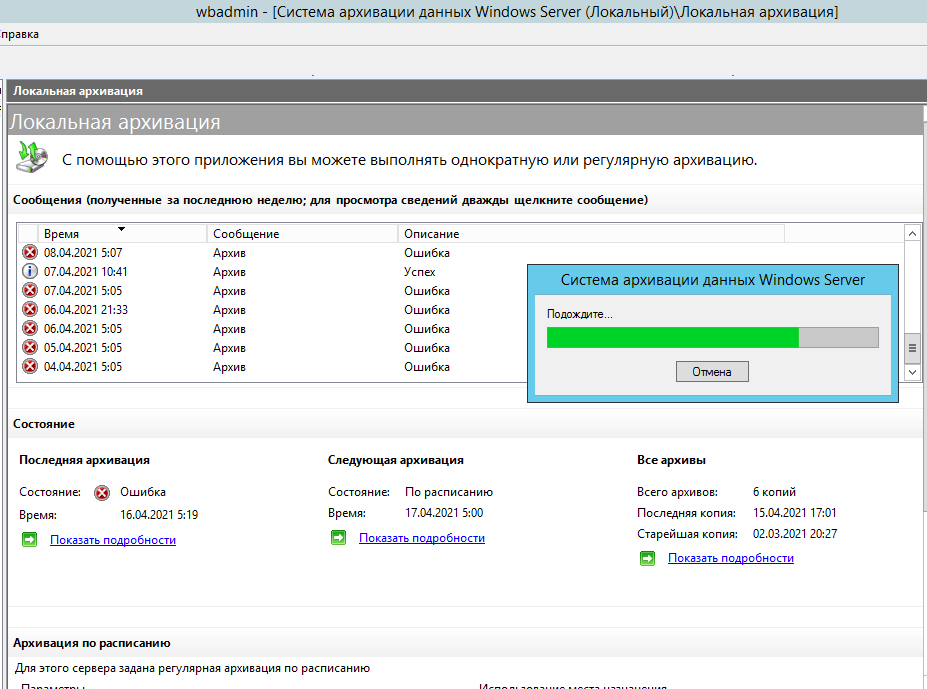The width and height of the screenshot is (927, 689).
Task: Click the messages list scroll up arrow
Action: coord(912,234)
